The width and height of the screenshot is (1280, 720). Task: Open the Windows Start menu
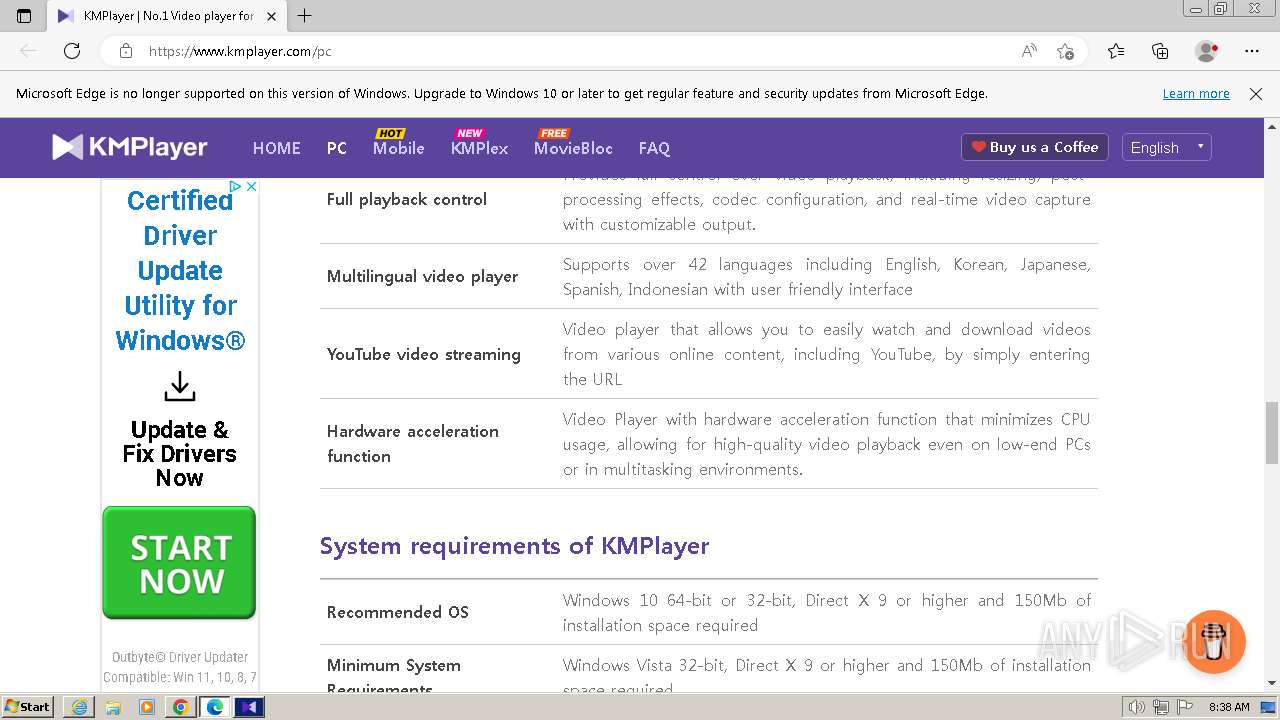pyautogui.click(x=28, y=707)
